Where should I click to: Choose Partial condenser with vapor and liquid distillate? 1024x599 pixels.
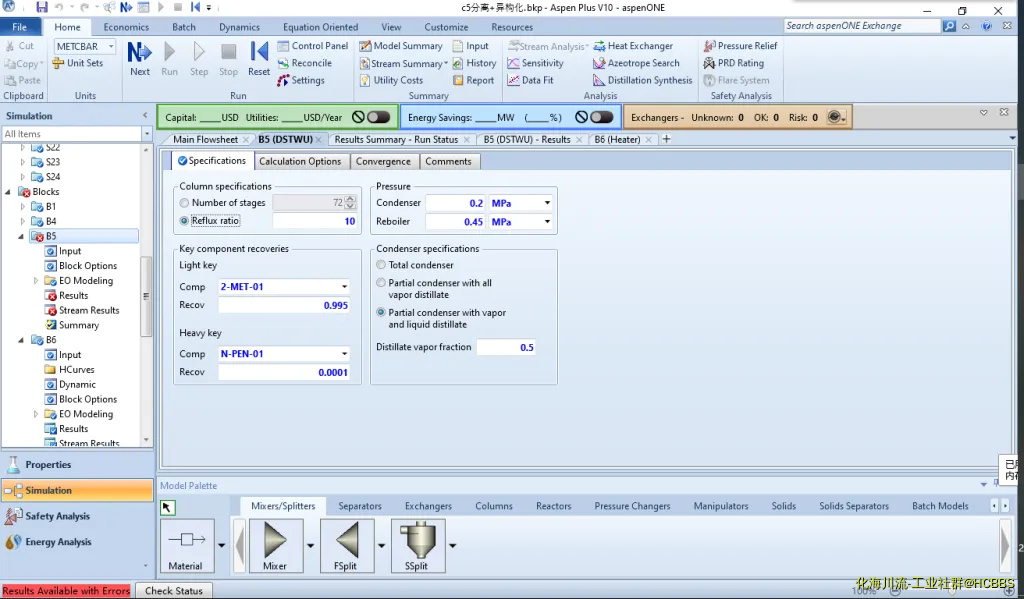tap(381, 313)
